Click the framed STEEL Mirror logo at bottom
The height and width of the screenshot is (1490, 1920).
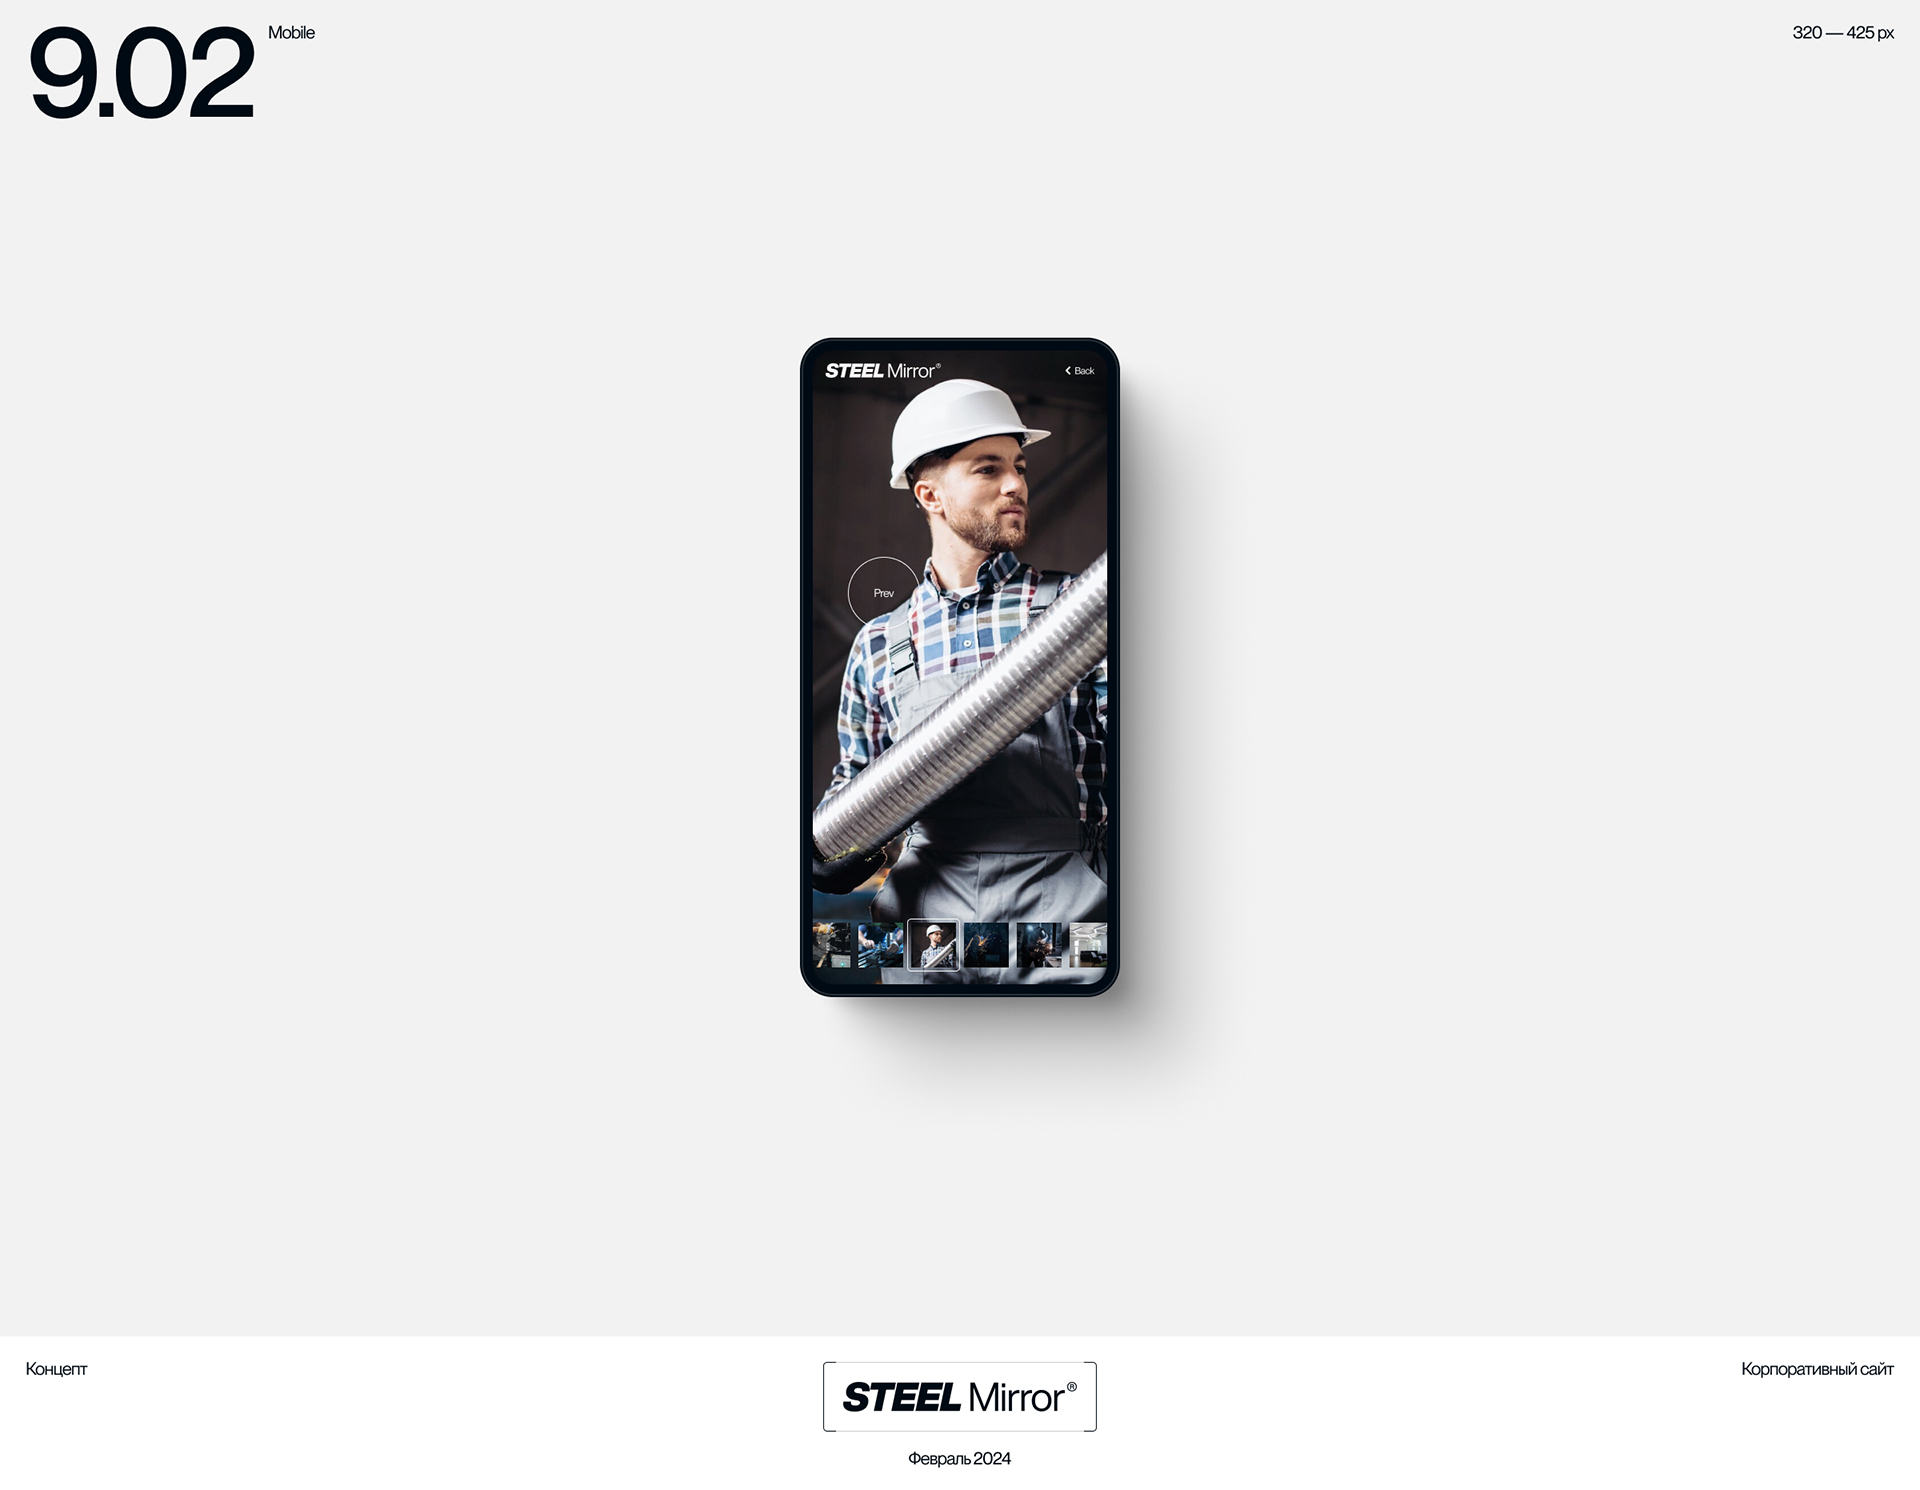coord(960,1397)
